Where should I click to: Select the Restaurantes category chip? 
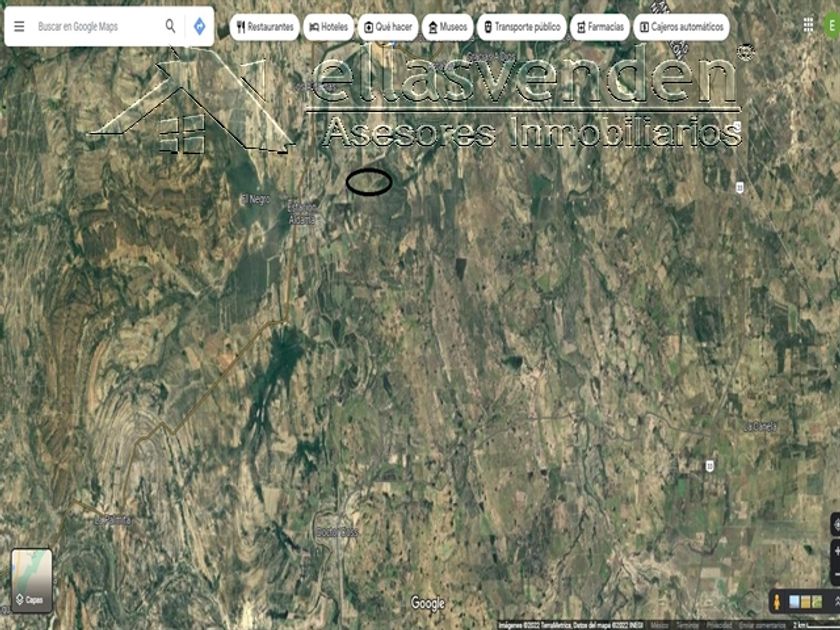[265, 27]
